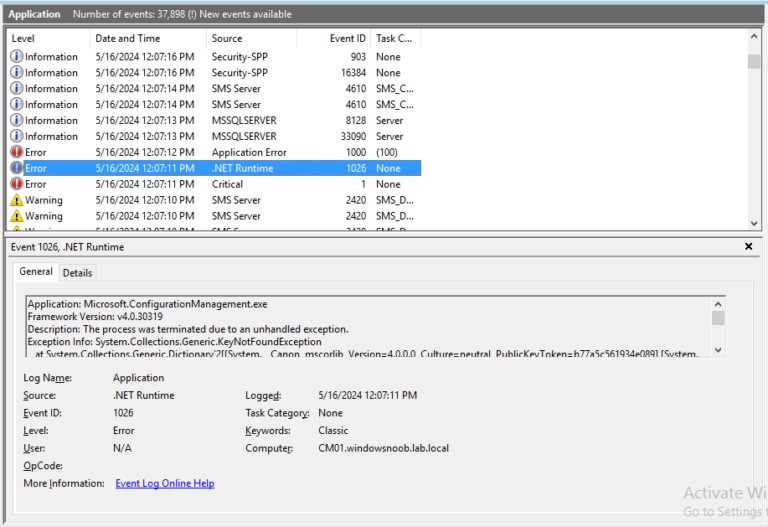Click the error icon of the Application Error row
This screenshot has width=768, height=527.
coord(16,152)
